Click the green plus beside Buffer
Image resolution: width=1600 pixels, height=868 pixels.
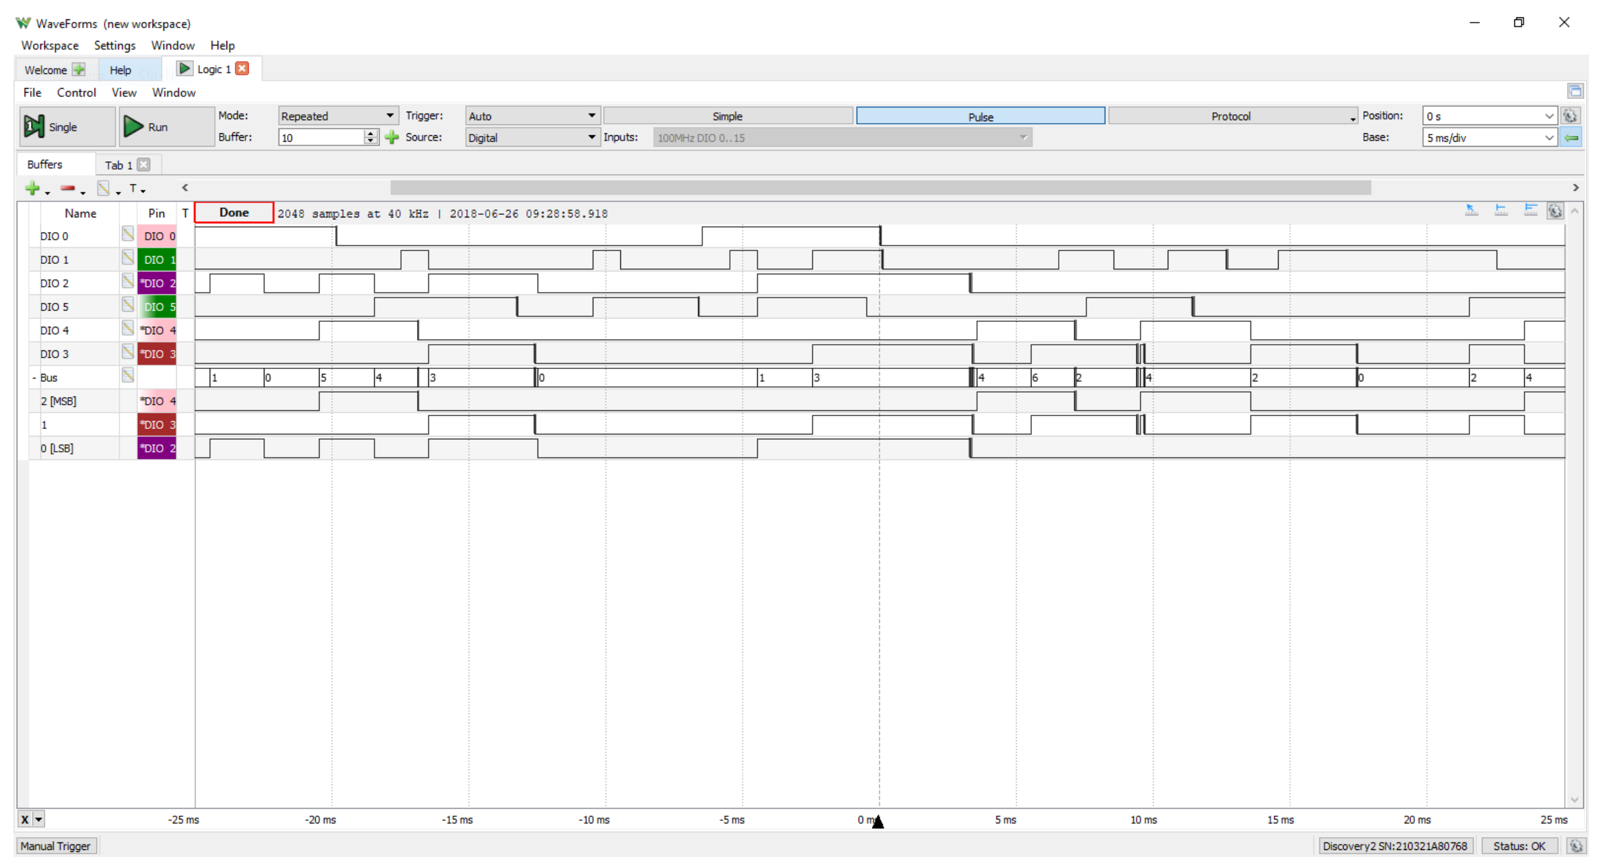[x=392, y=138]
